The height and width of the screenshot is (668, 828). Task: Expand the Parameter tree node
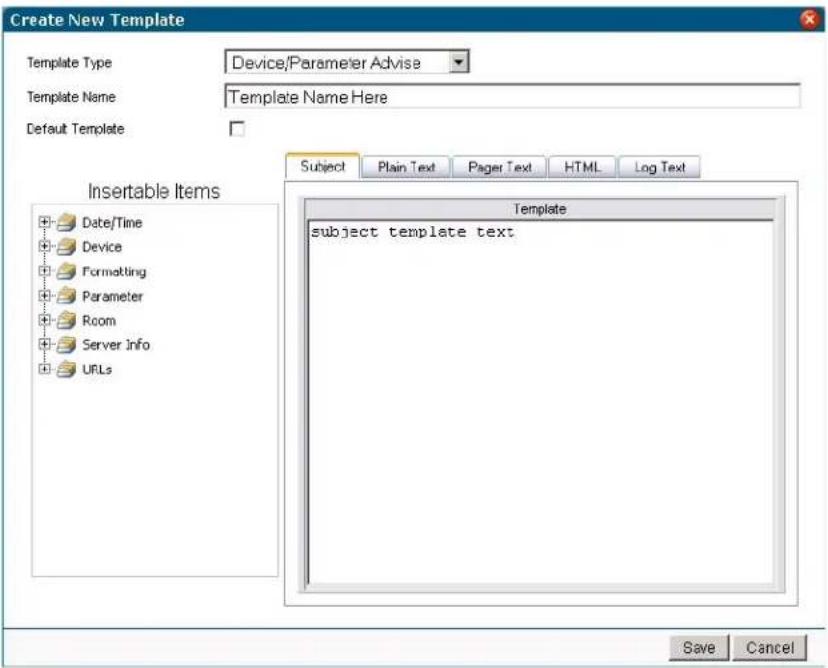pos(45,295)
